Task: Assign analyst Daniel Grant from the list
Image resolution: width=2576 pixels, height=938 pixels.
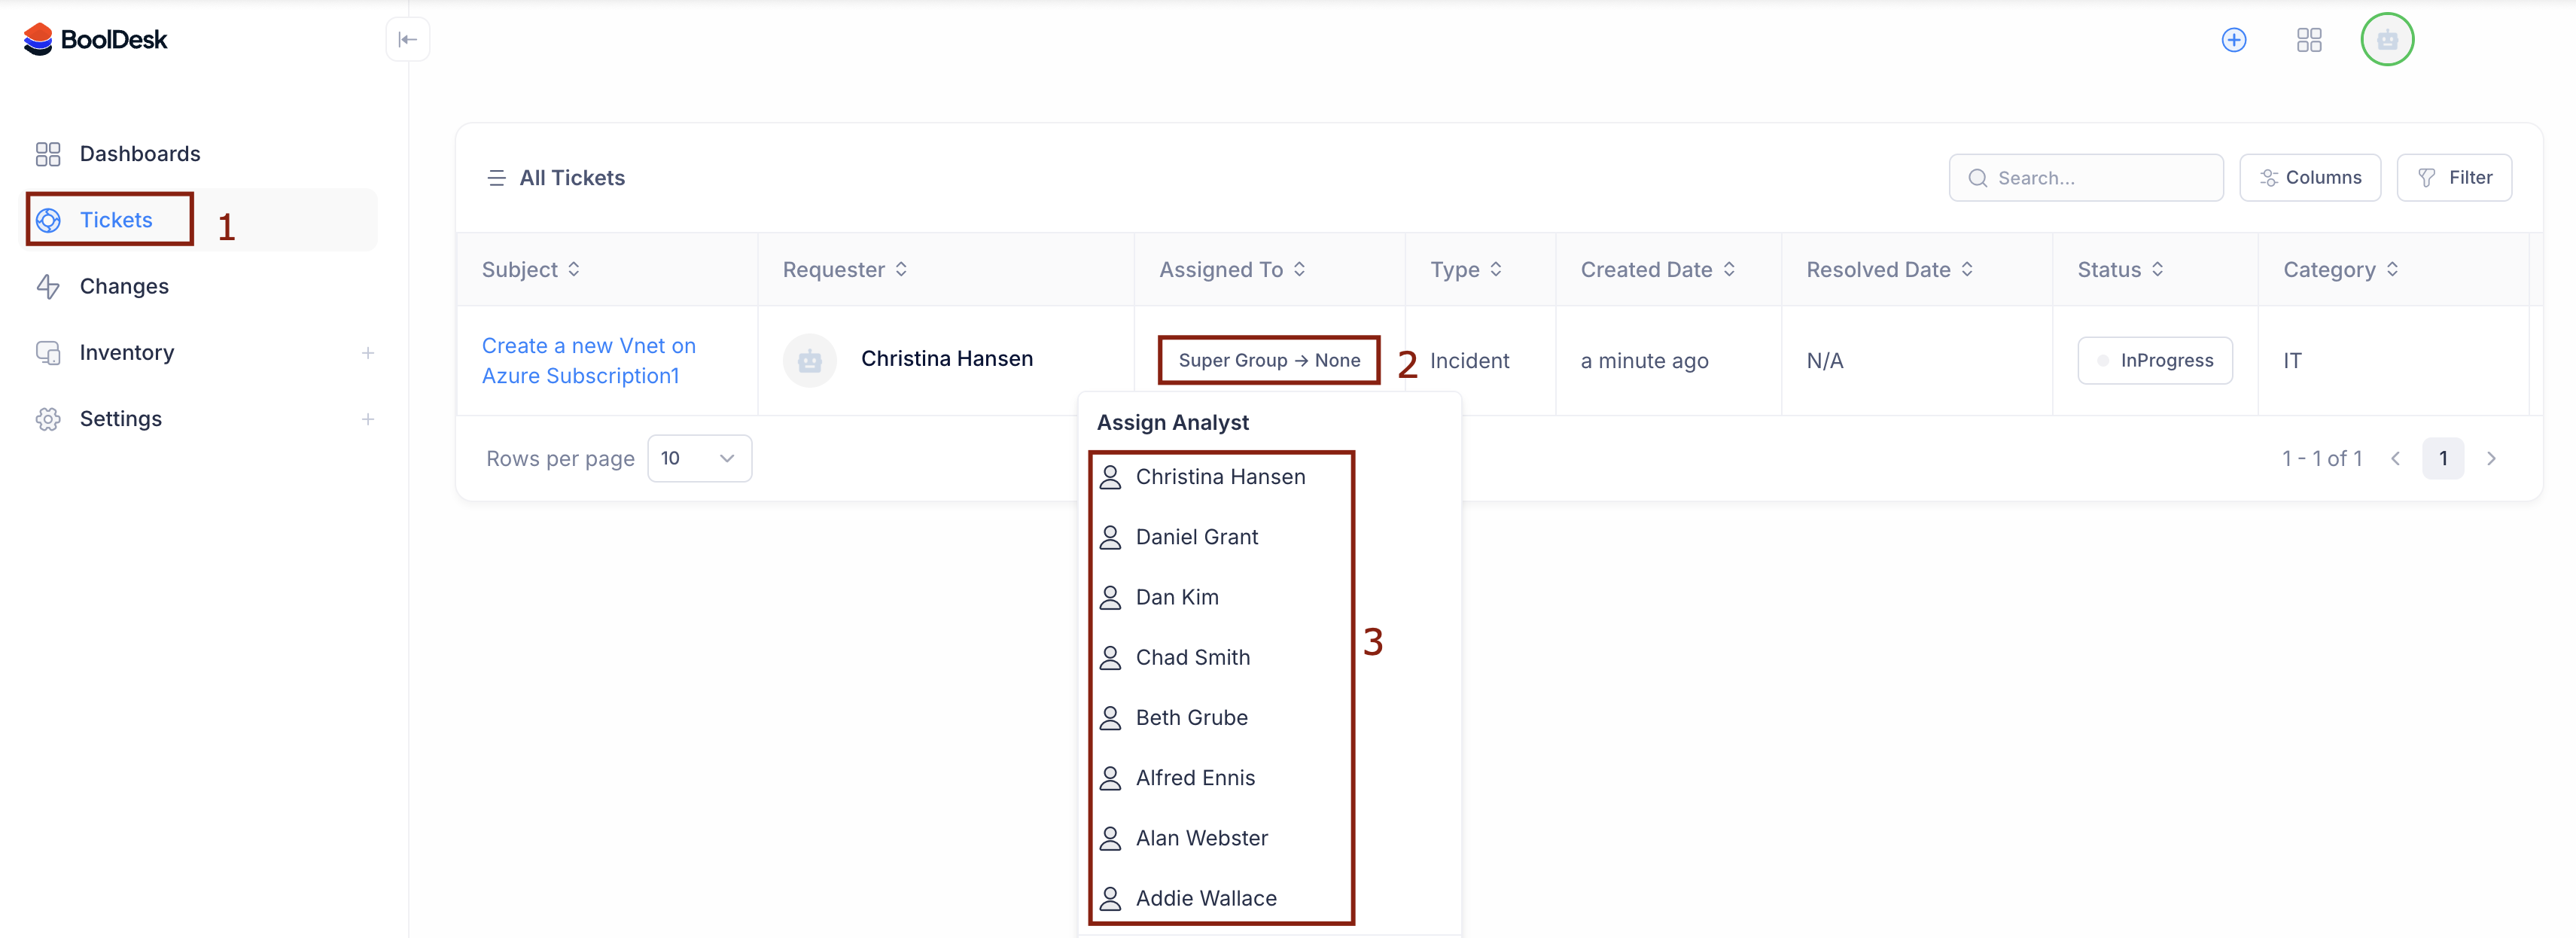Action: [1196, 537]
